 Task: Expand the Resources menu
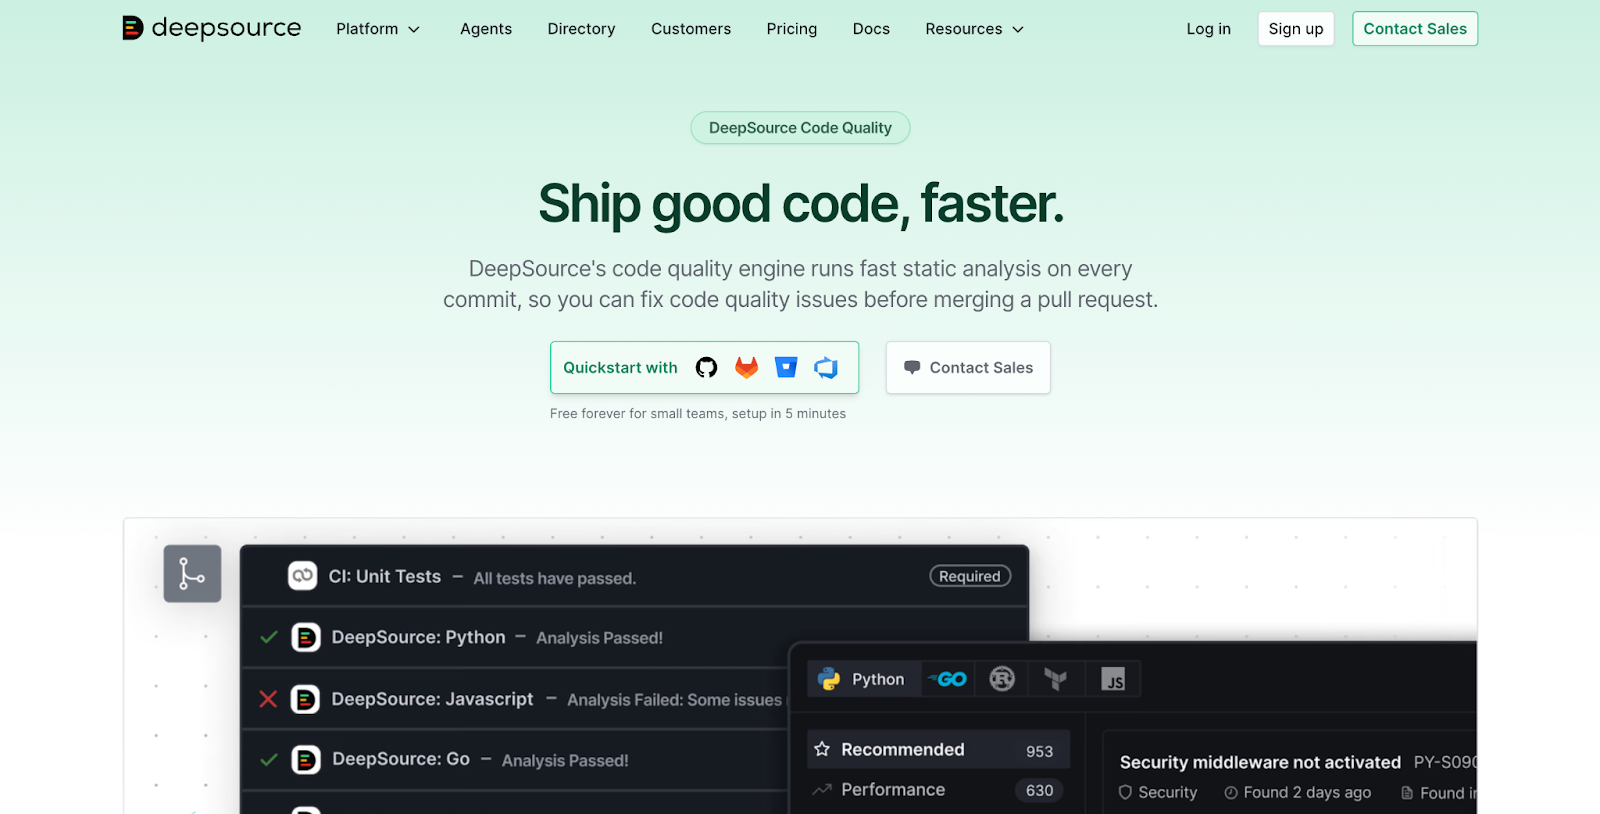pos(975,29)
